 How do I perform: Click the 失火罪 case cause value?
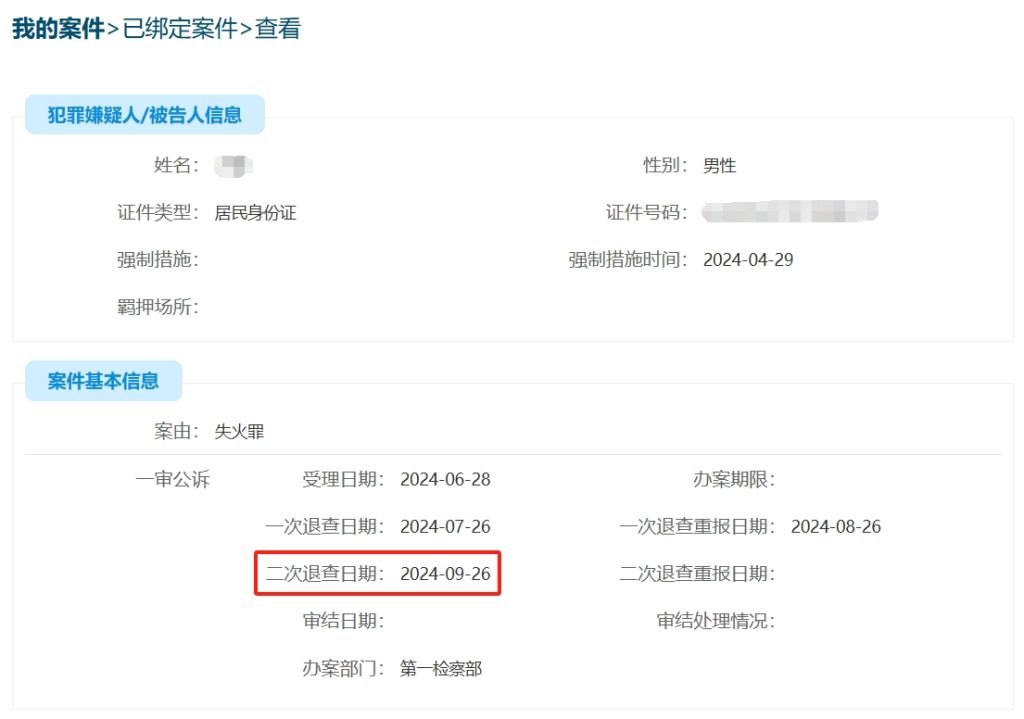click(239, 432)
